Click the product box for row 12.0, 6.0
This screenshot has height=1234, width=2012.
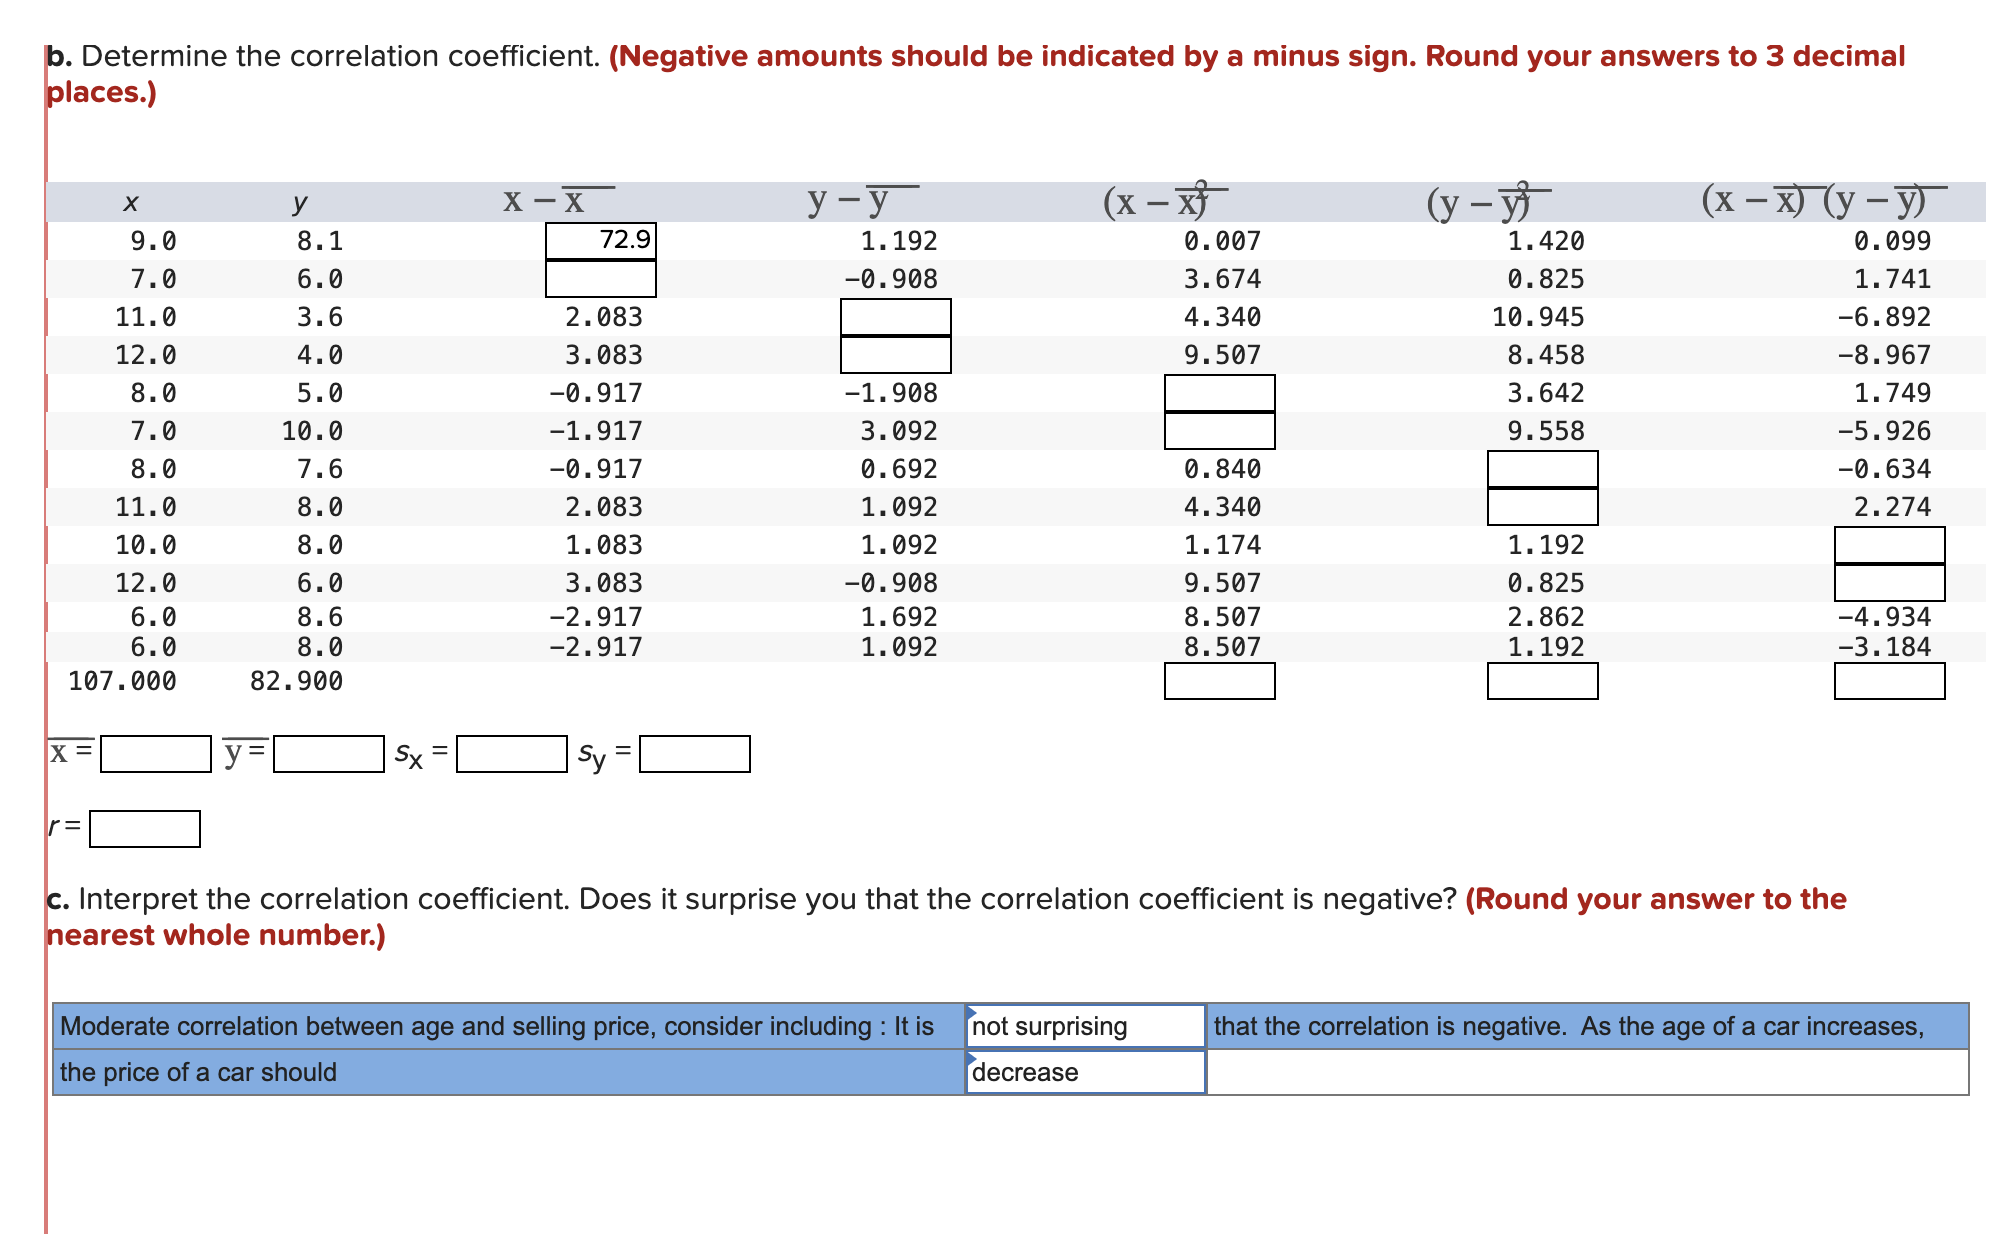point(1888,582)
